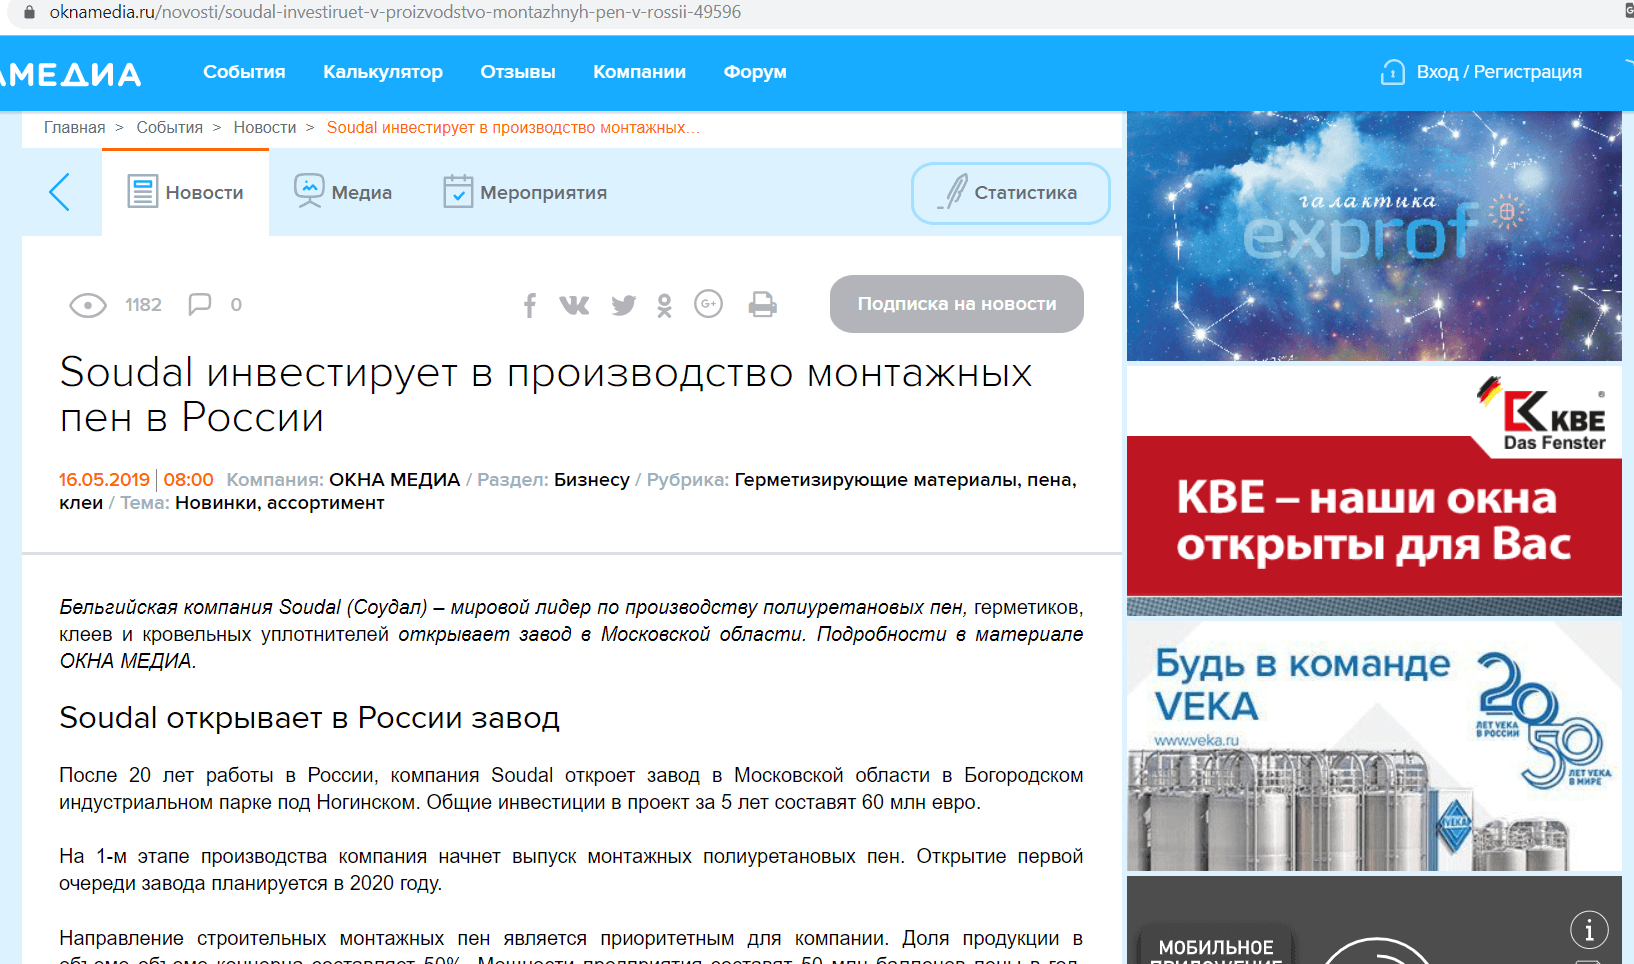The width and height of the screenshot is (1634, 964).
Task: Click the login user icon
Action: pos(1392,72)
